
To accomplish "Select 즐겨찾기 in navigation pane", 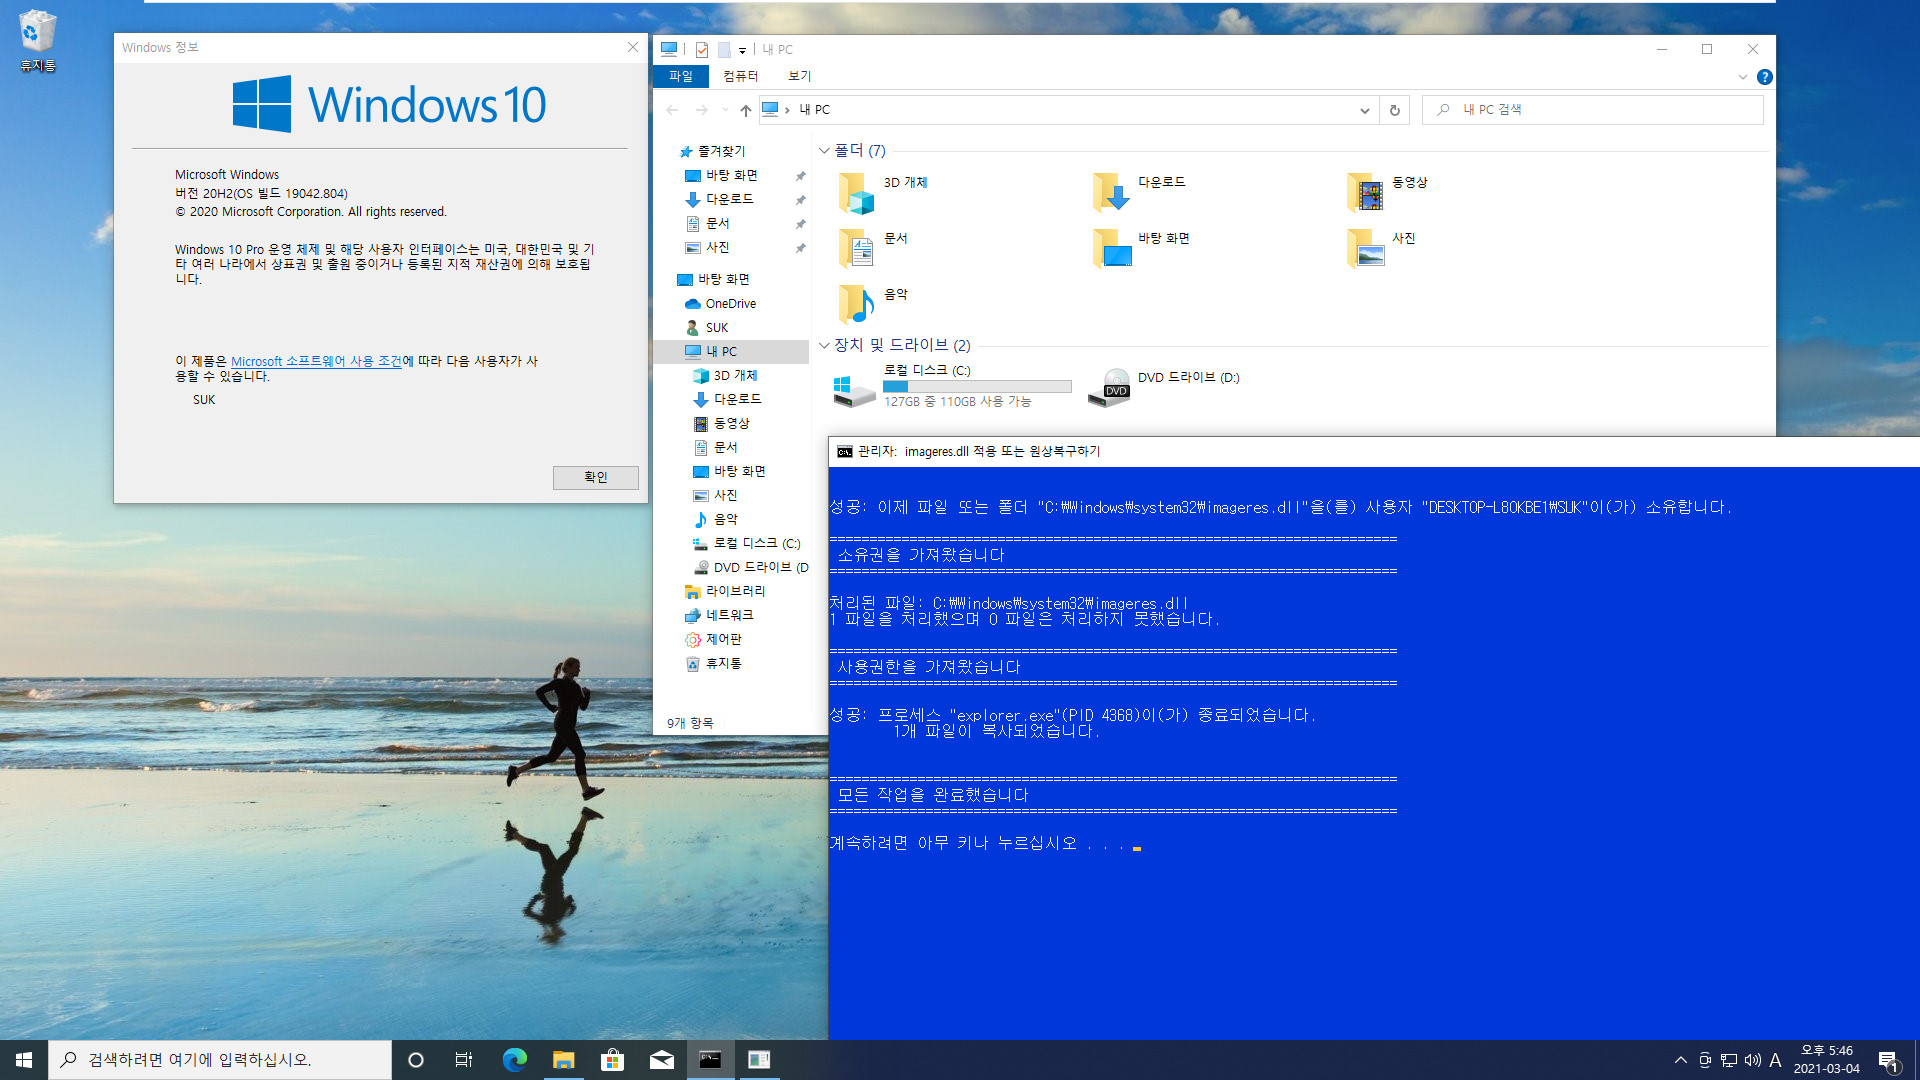I will point(721,151).
